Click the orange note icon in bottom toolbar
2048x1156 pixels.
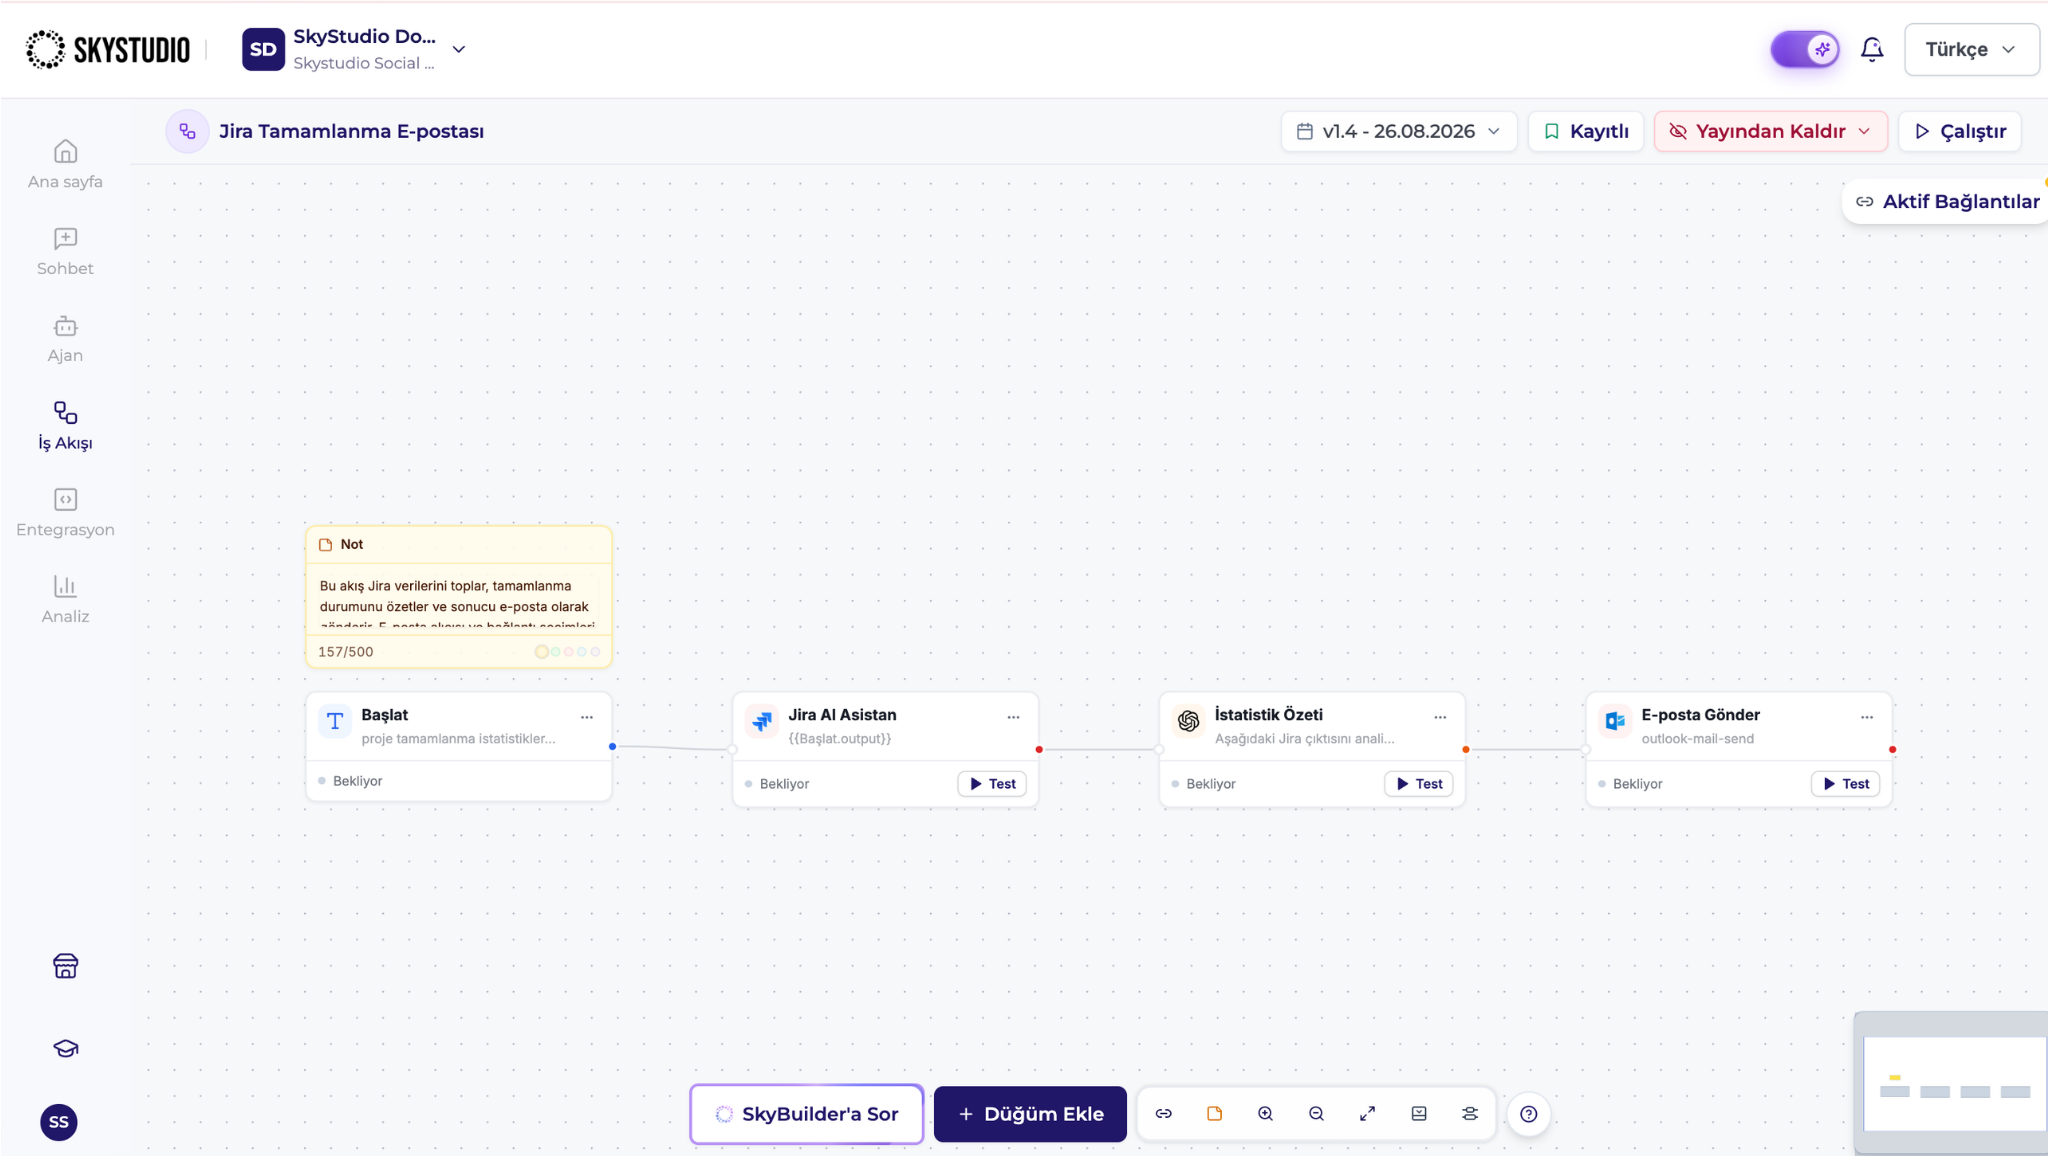1215,1113
